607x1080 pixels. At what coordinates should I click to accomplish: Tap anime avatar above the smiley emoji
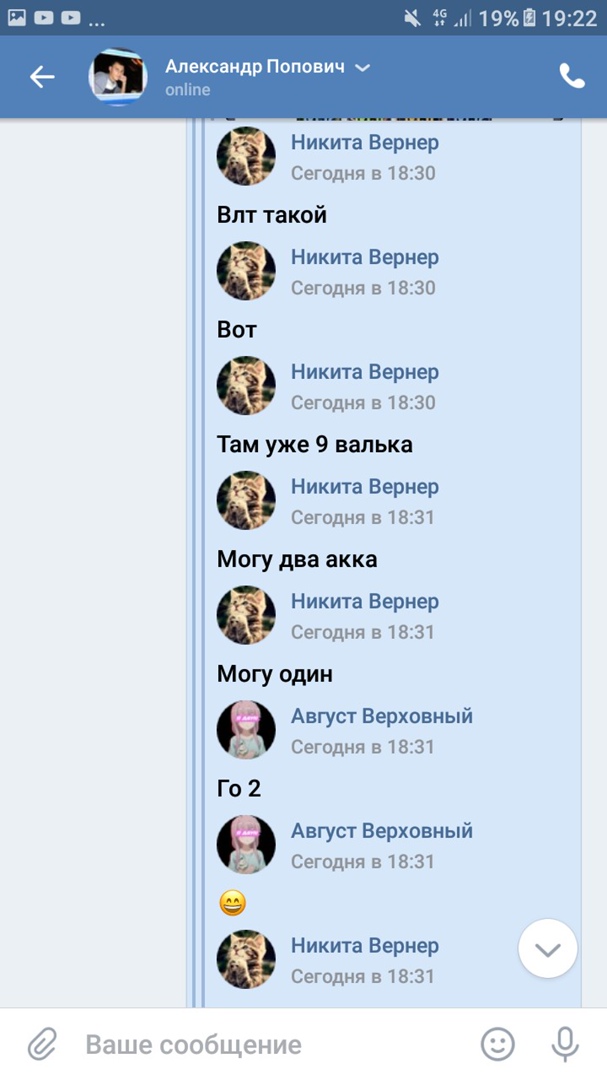246,846
